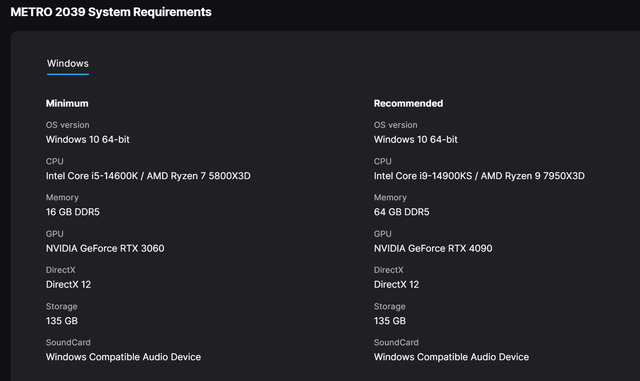Click the Minimum requirements heading

[x=67, y=103]
